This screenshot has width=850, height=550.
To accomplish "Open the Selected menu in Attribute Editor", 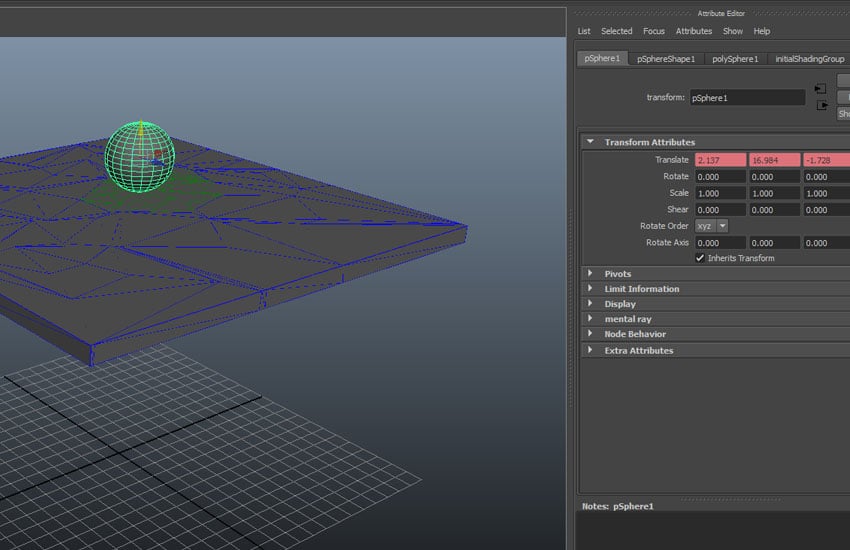I will point(616,31).
